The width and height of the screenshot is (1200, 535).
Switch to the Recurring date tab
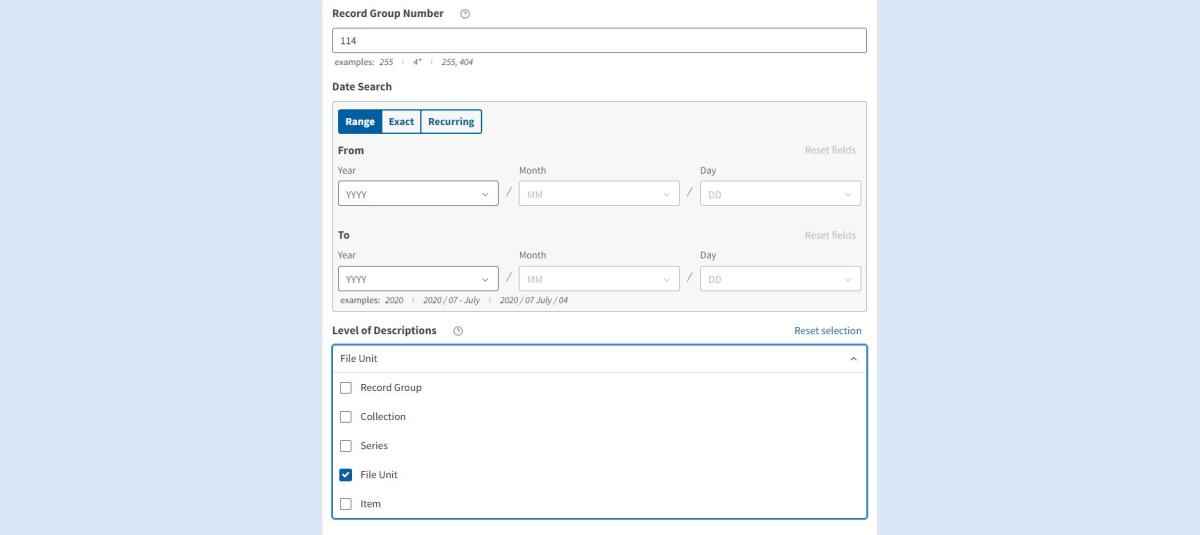click(451, 122)
